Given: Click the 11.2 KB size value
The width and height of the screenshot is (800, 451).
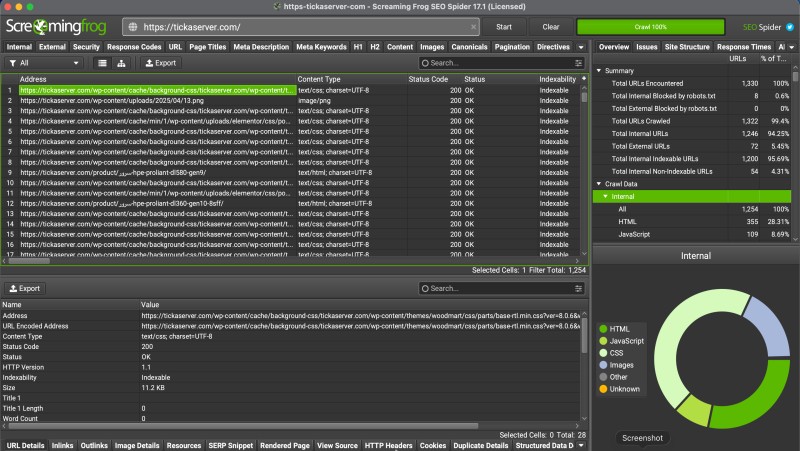Looking at the screenshot, I should point(153,388).
